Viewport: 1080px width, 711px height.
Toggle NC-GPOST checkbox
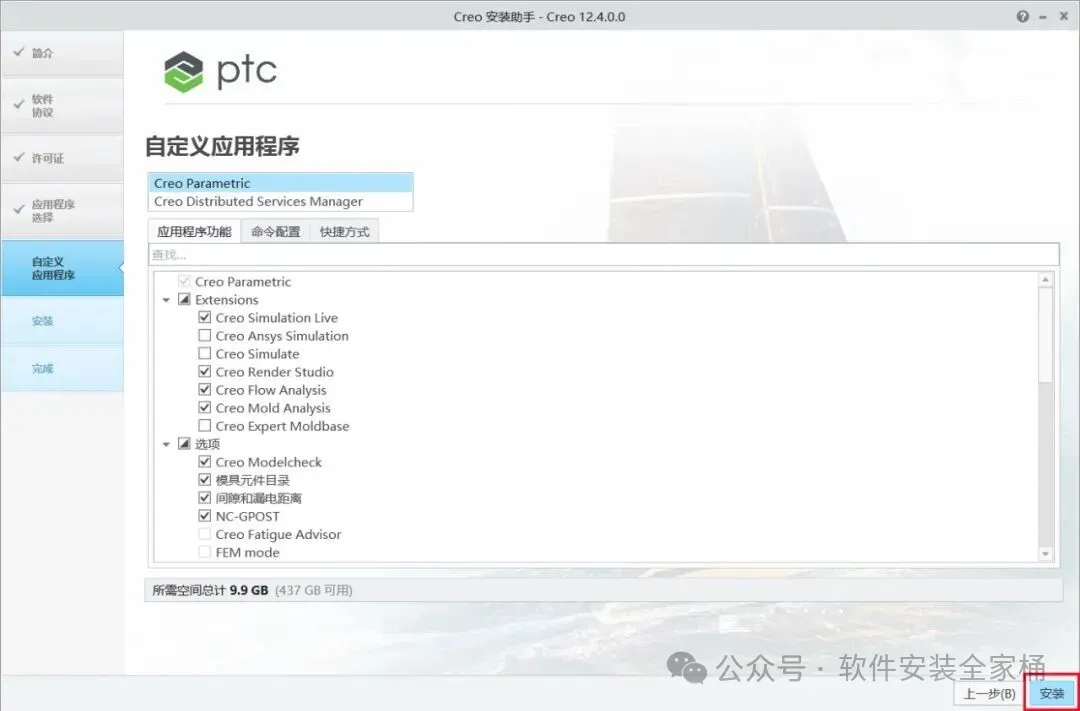click(205, 516)
